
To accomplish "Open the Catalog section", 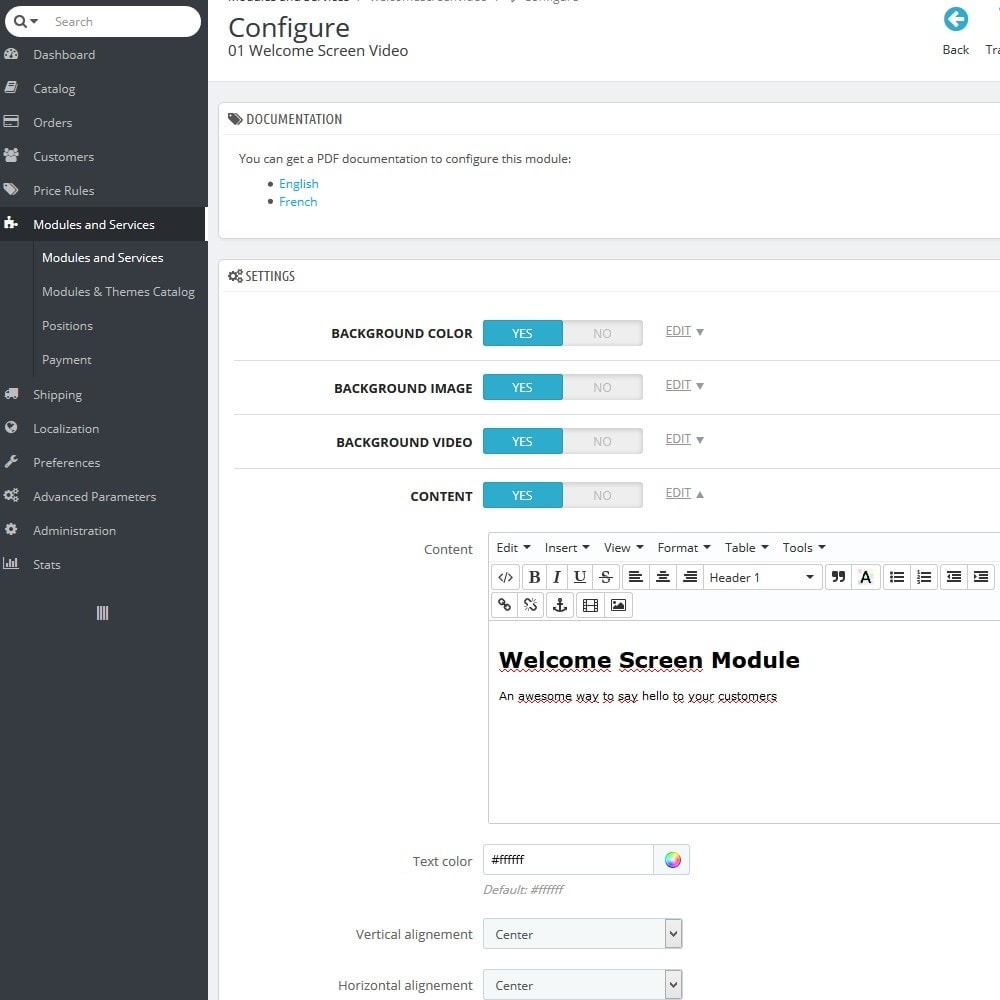I will [54, 89].
